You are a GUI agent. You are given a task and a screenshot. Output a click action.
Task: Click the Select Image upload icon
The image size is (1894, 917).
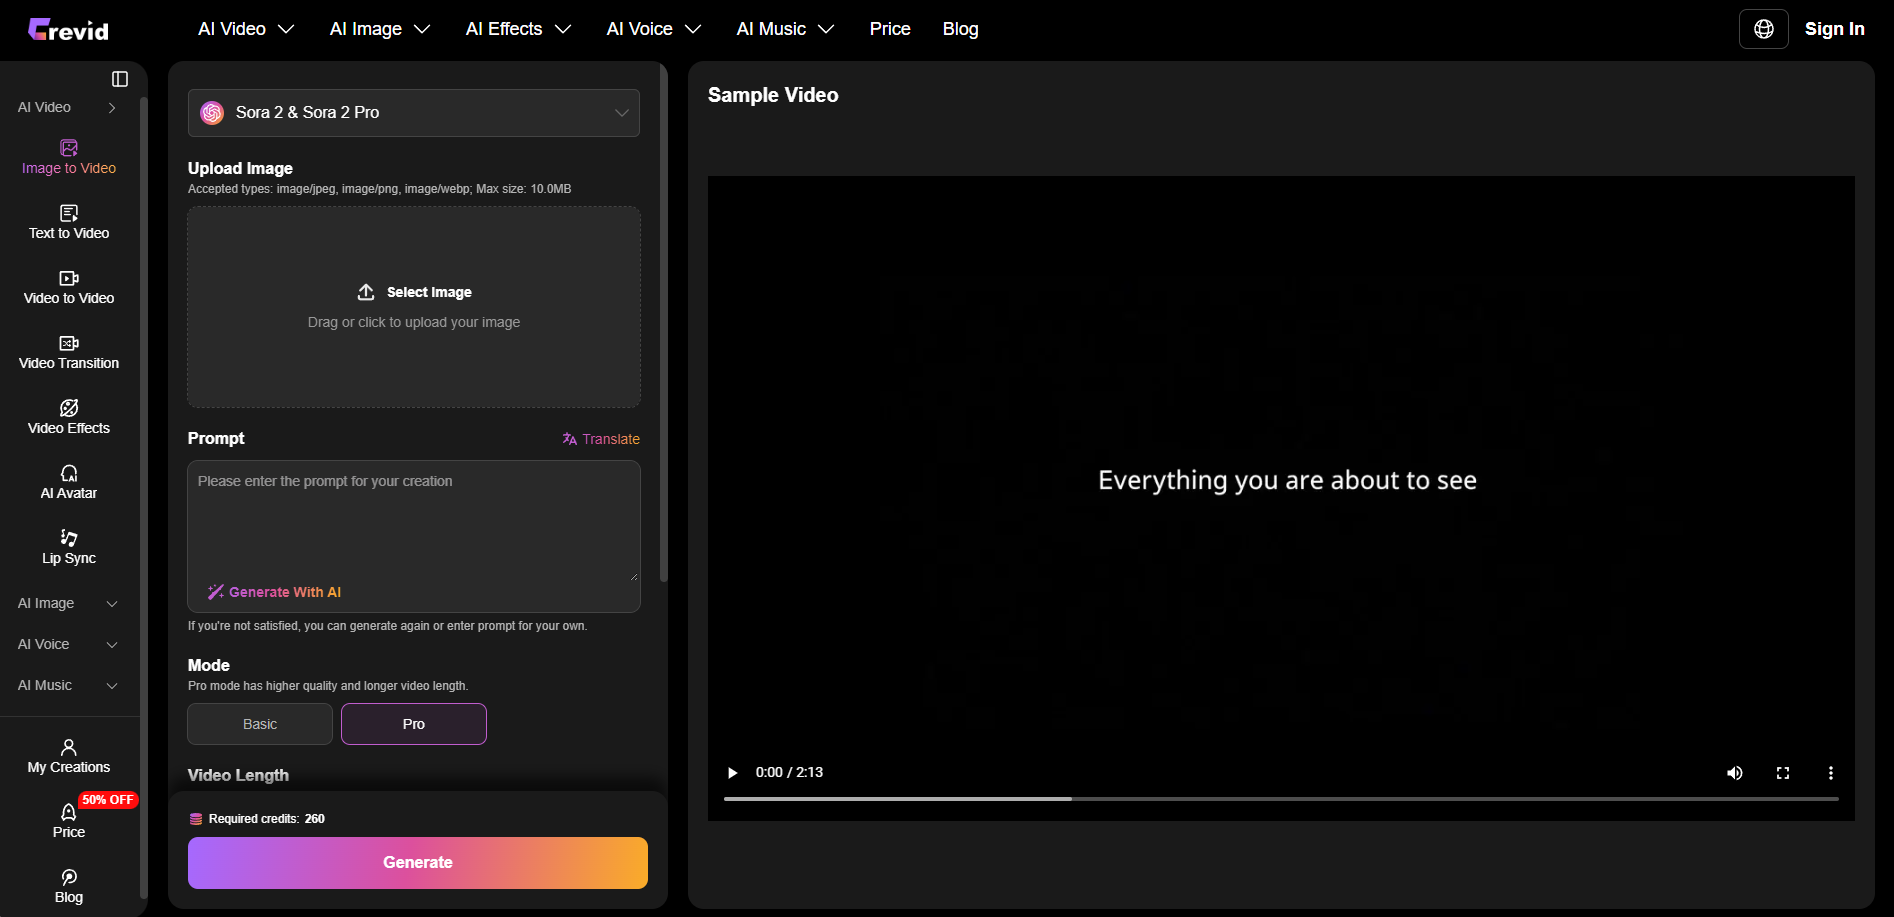pos(366,292)
